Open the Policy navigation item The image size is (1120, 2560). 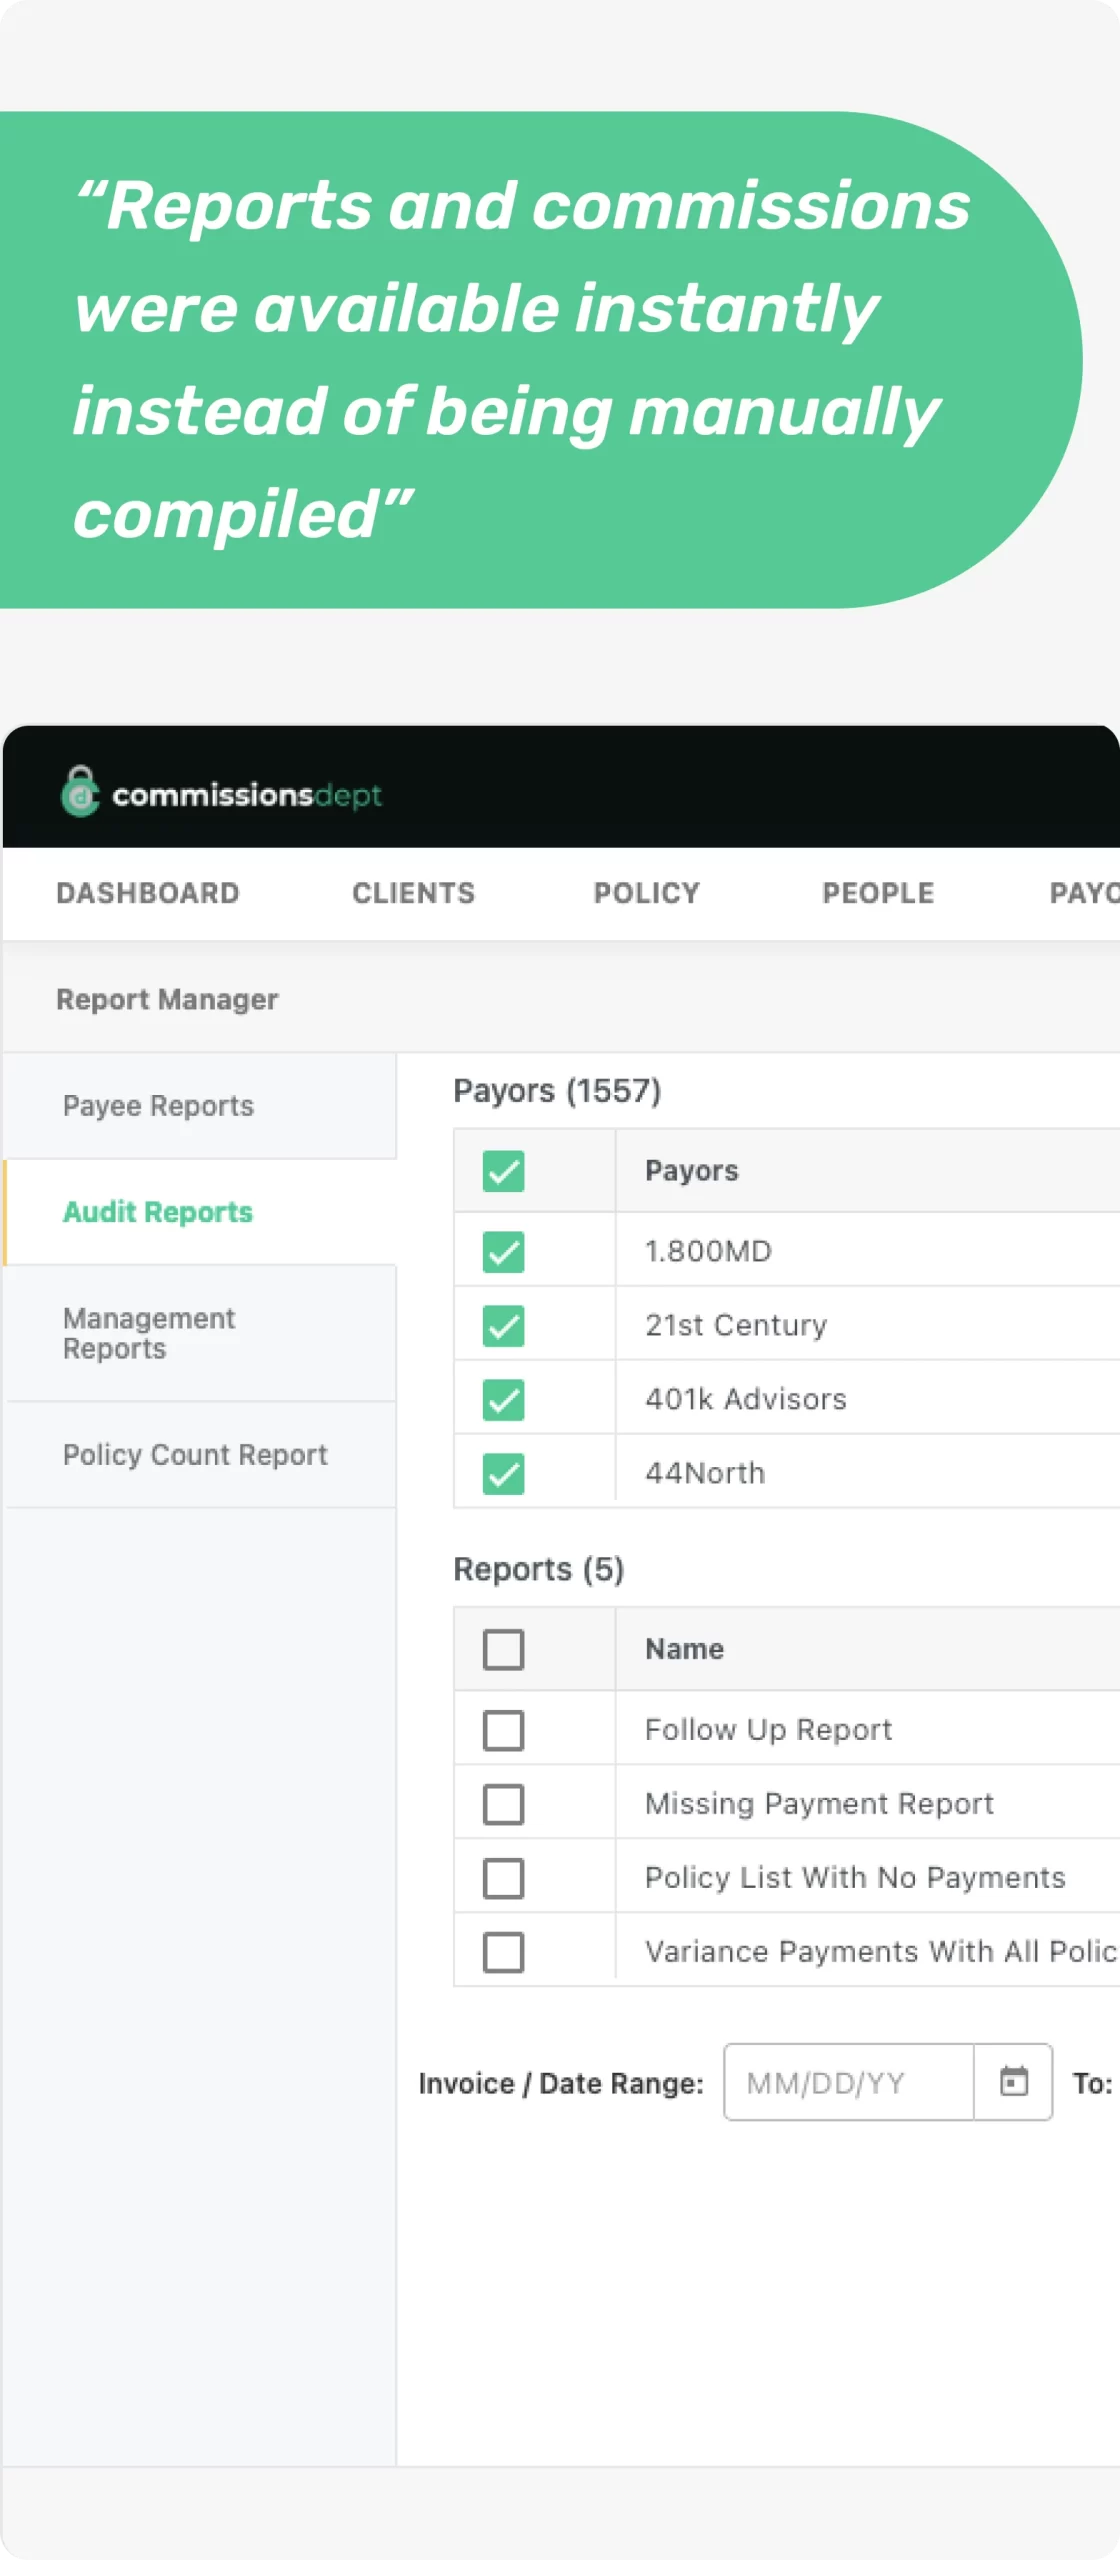pyautogui.click(x=647, y=893)
